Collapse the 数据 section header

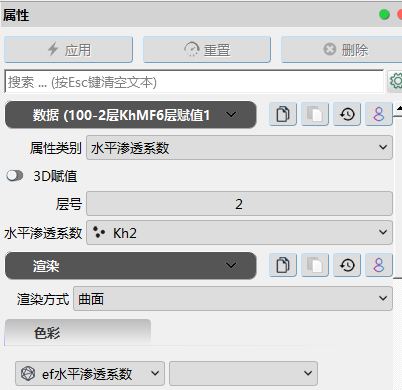[131, 115]
